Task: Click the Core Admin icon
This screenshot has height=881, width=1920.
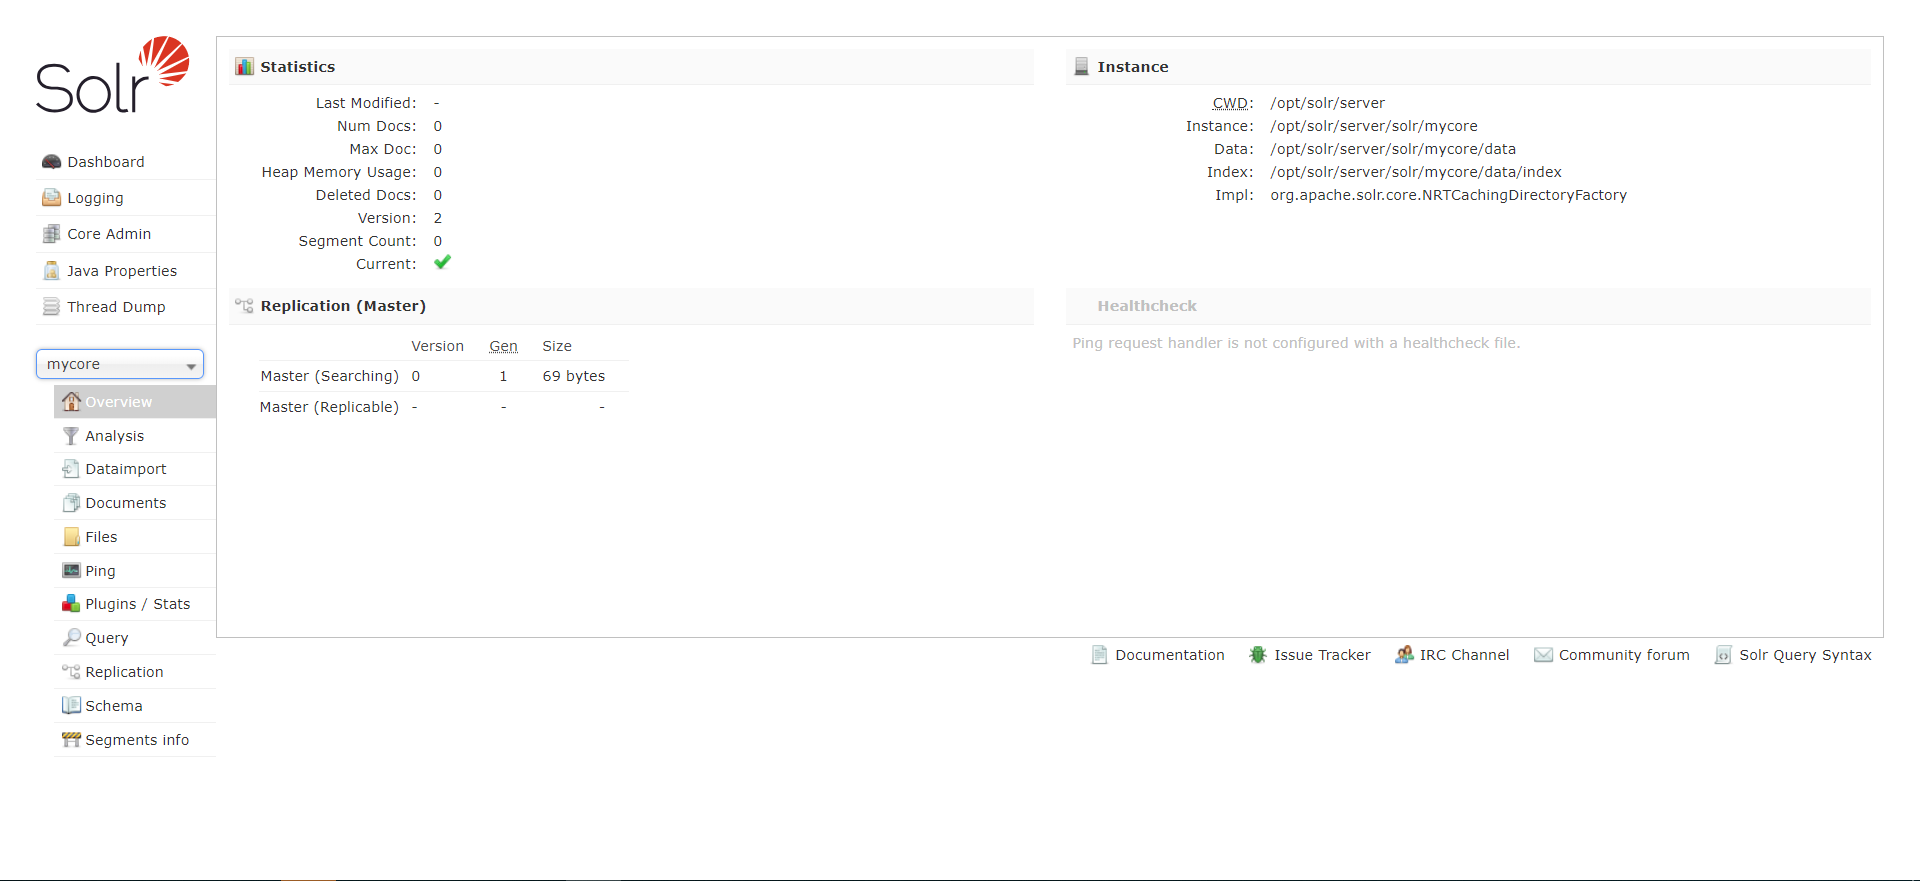Action: 52,234
